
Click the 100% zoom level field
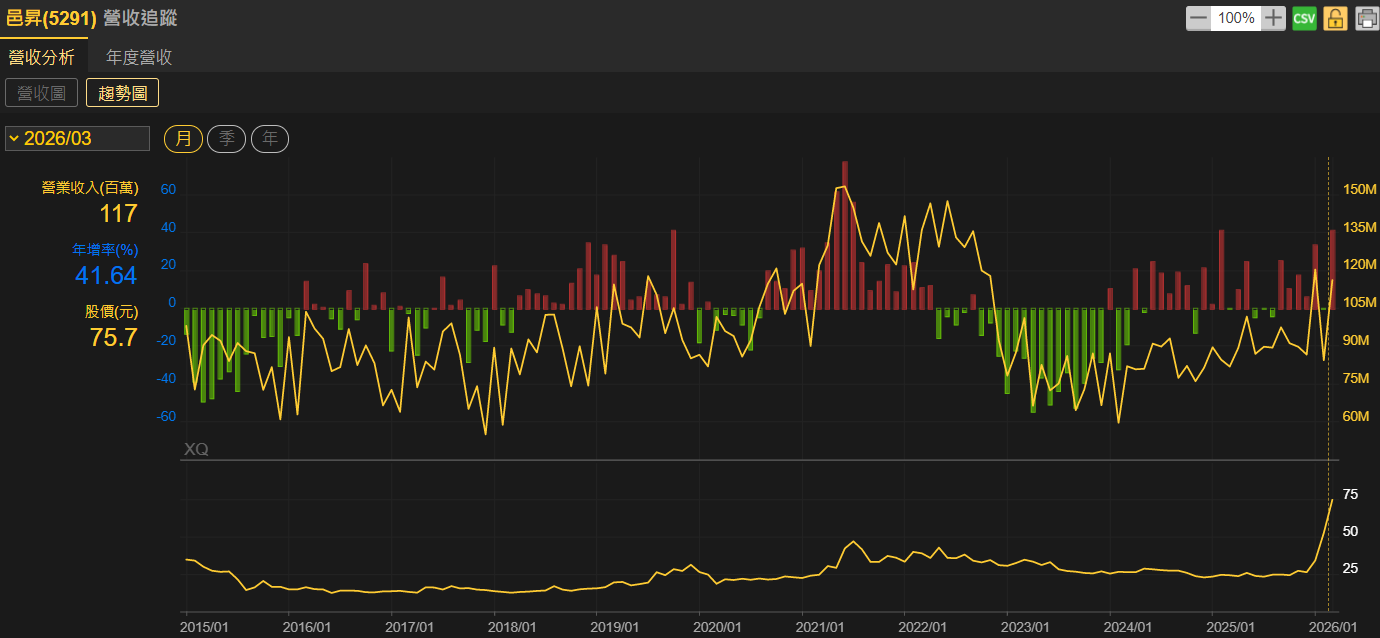click(x=1236, y=18)
